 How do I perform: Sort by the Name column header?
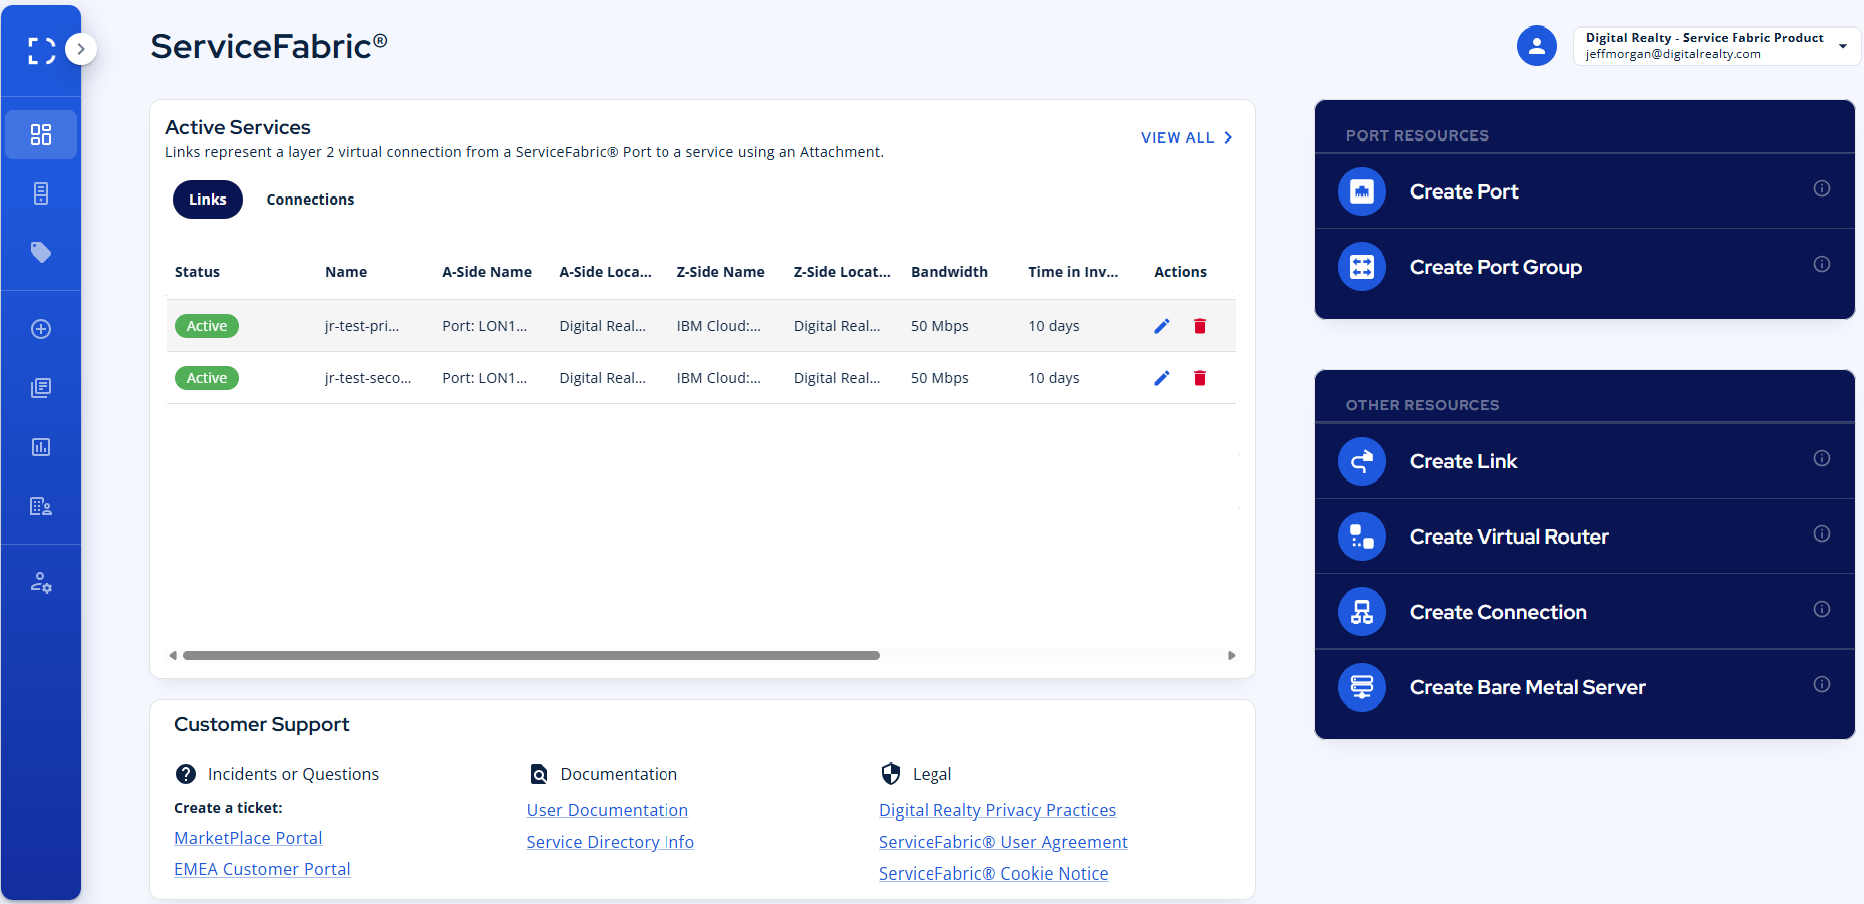coord(346,272)
